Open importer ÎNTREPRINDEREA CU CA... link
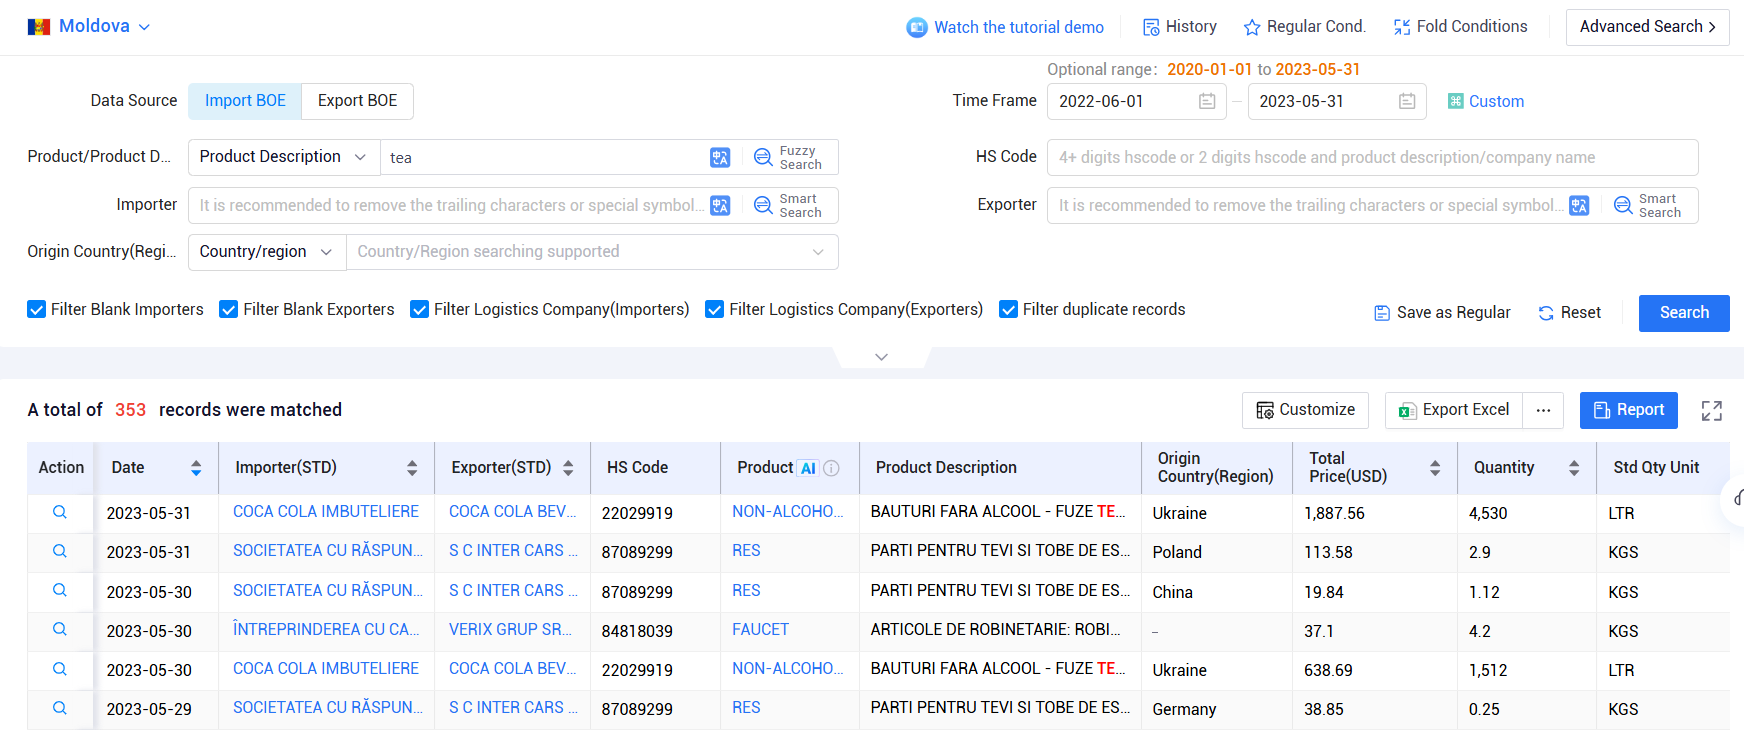The image size is (1744, 730). point(326,629)
